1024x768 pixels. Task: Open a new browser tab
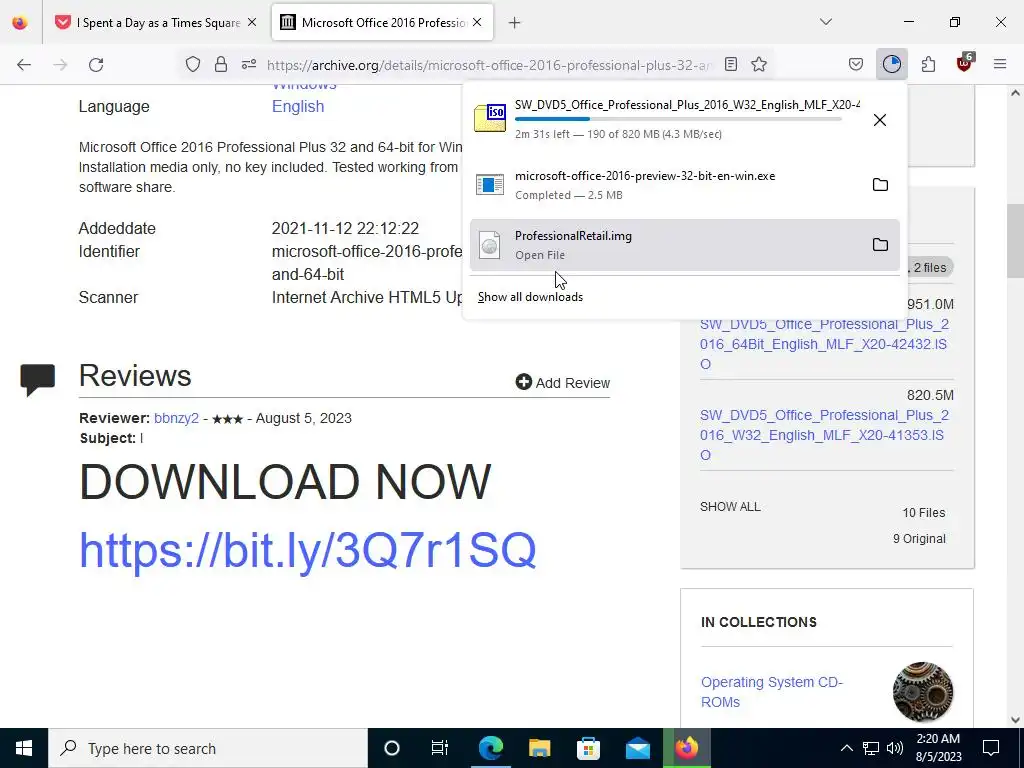coord(515,23)
